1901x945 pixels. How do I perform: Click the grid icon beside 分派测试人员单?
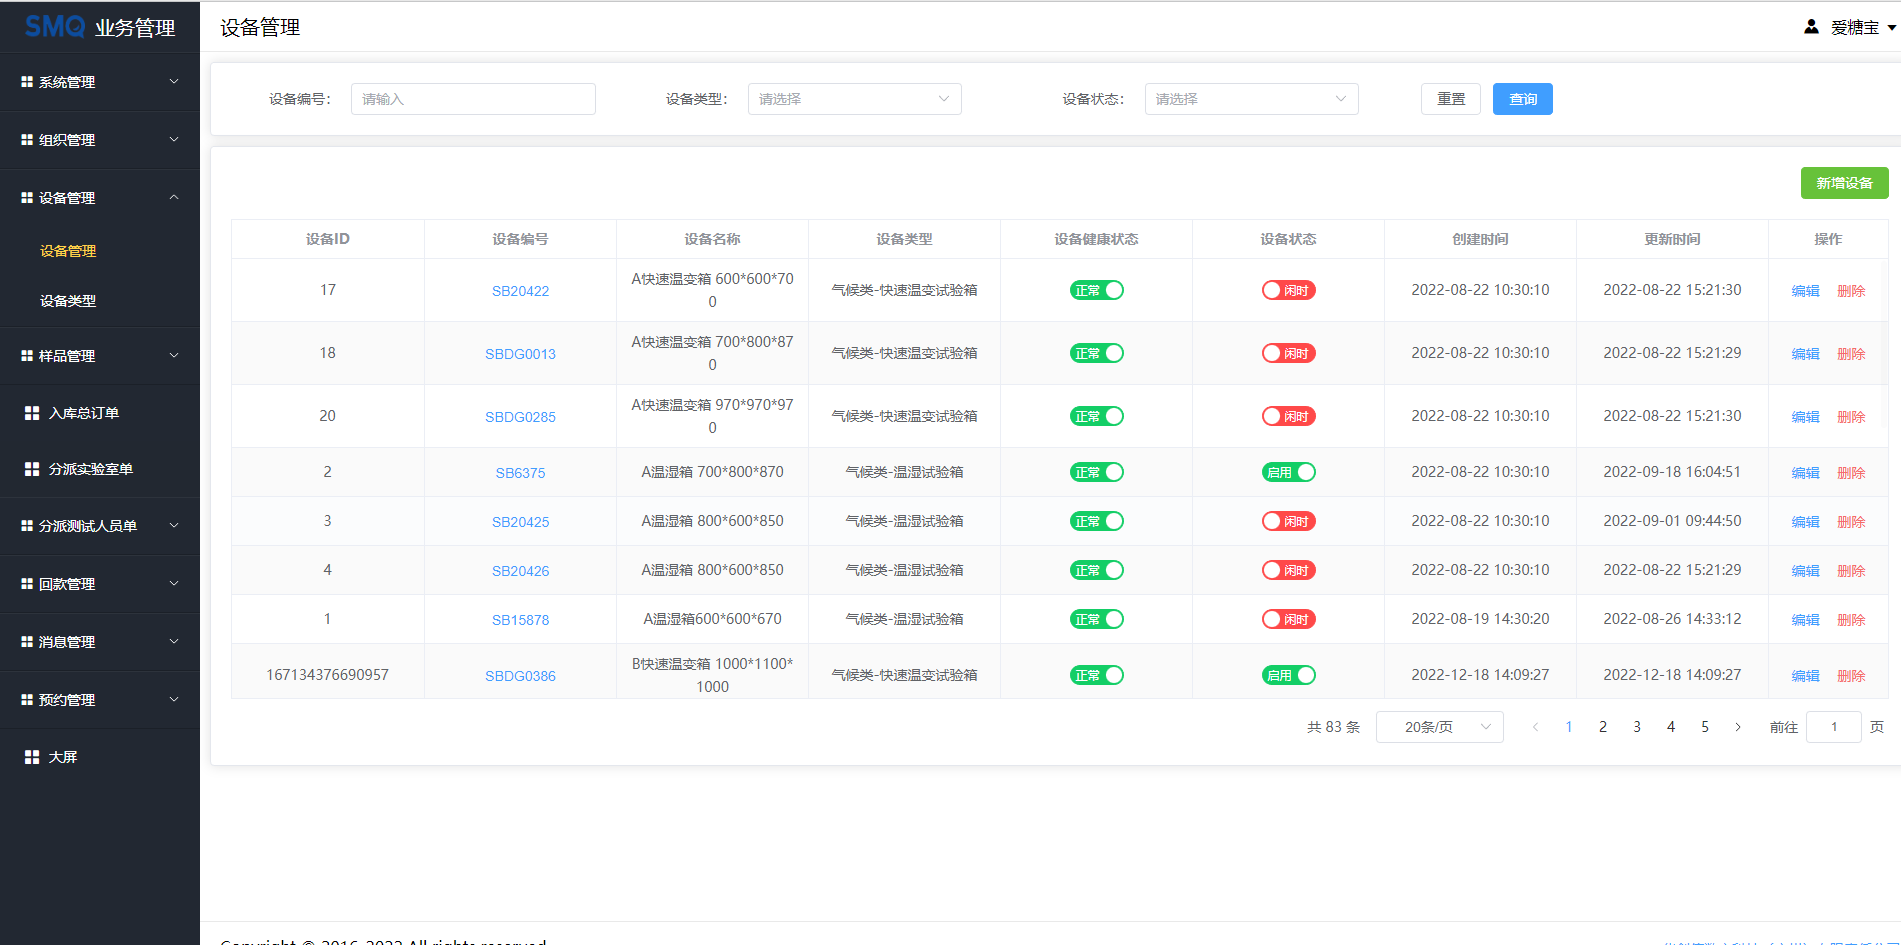[x=27, y=526]
